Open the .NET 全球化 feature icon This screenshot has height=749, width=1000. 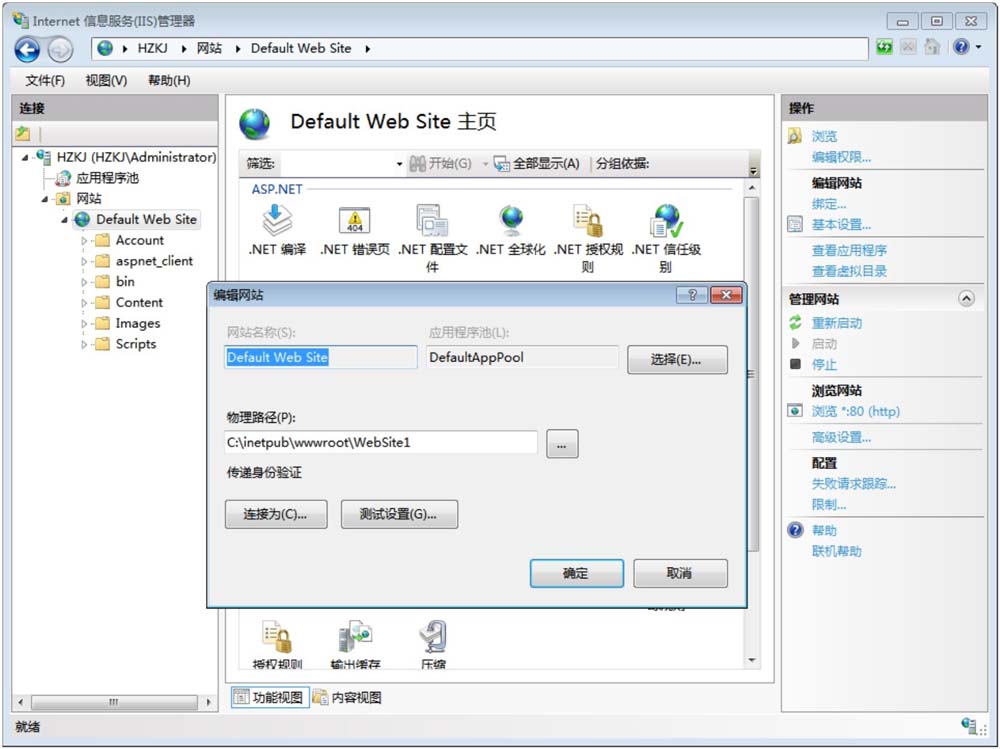pos(510,231)
